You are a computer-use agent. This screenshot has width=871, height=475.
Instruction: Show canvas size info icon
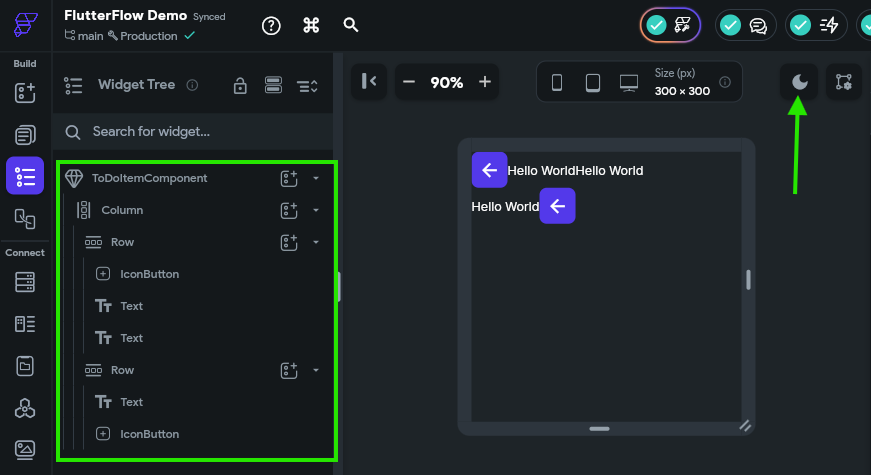(725, 82)
